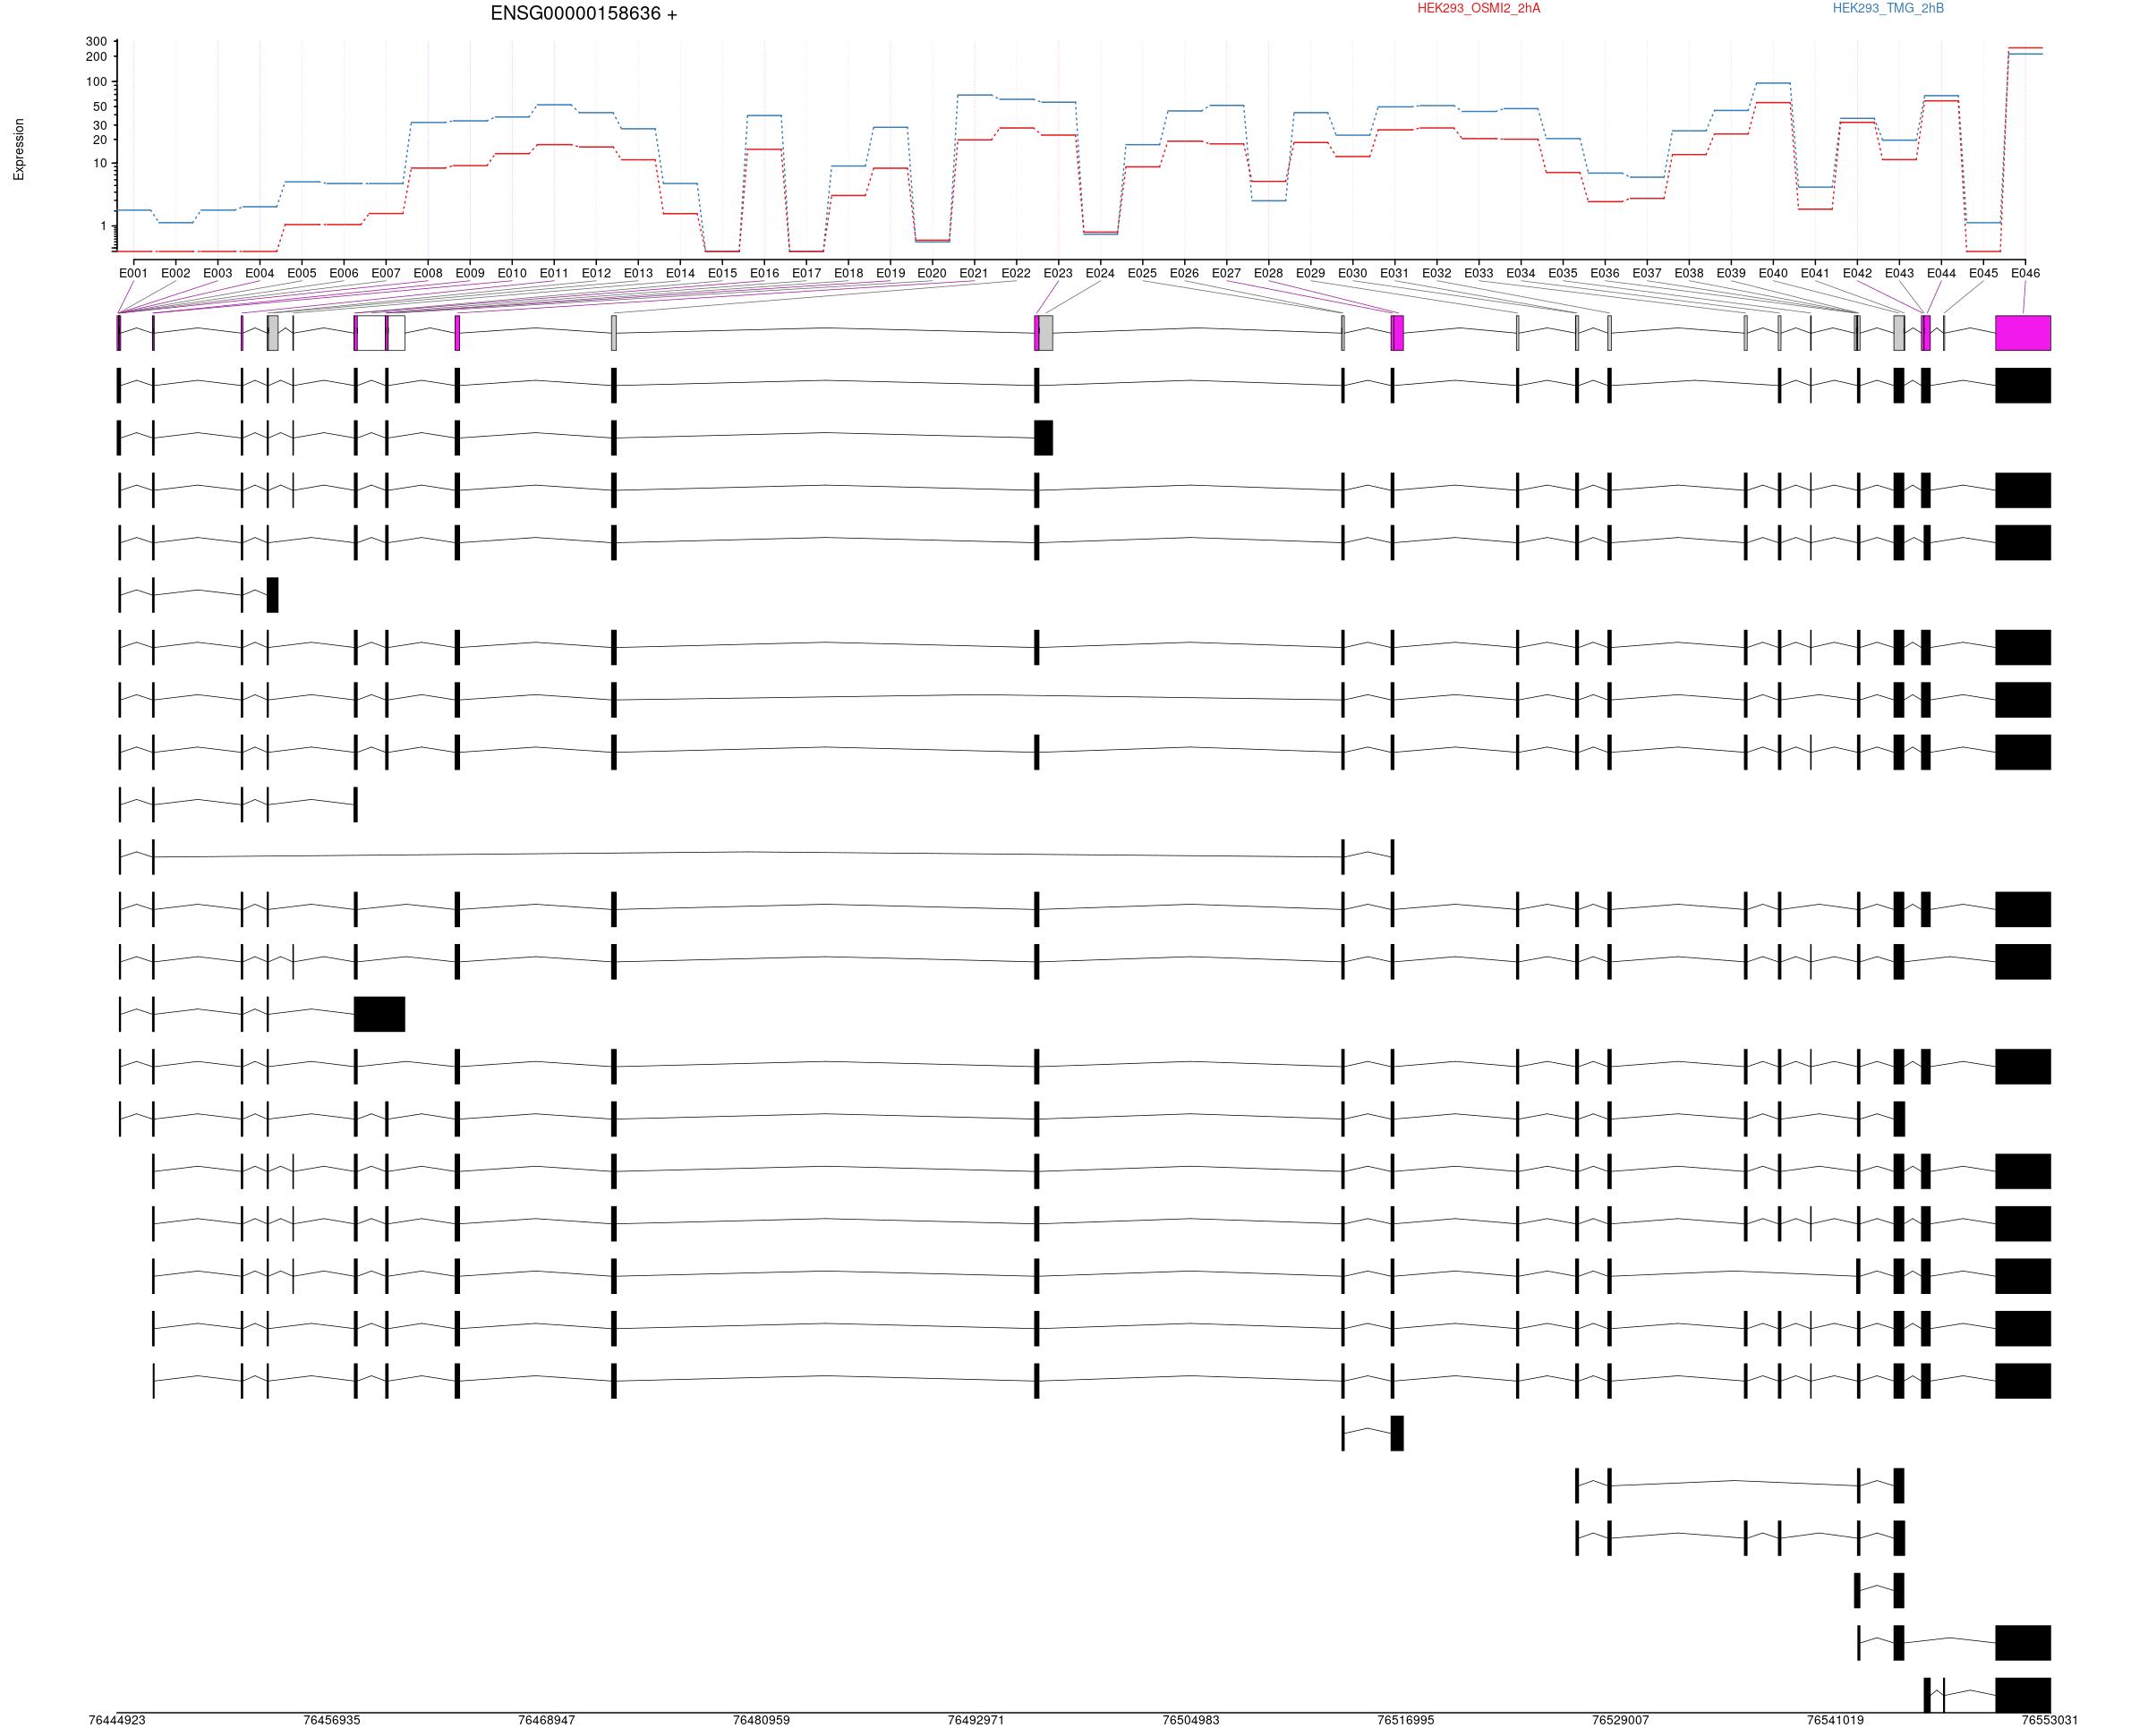Screen dimensions: 2148x1736
Task: Click genomic coordinate 76456935
Action: (332, 1720)
